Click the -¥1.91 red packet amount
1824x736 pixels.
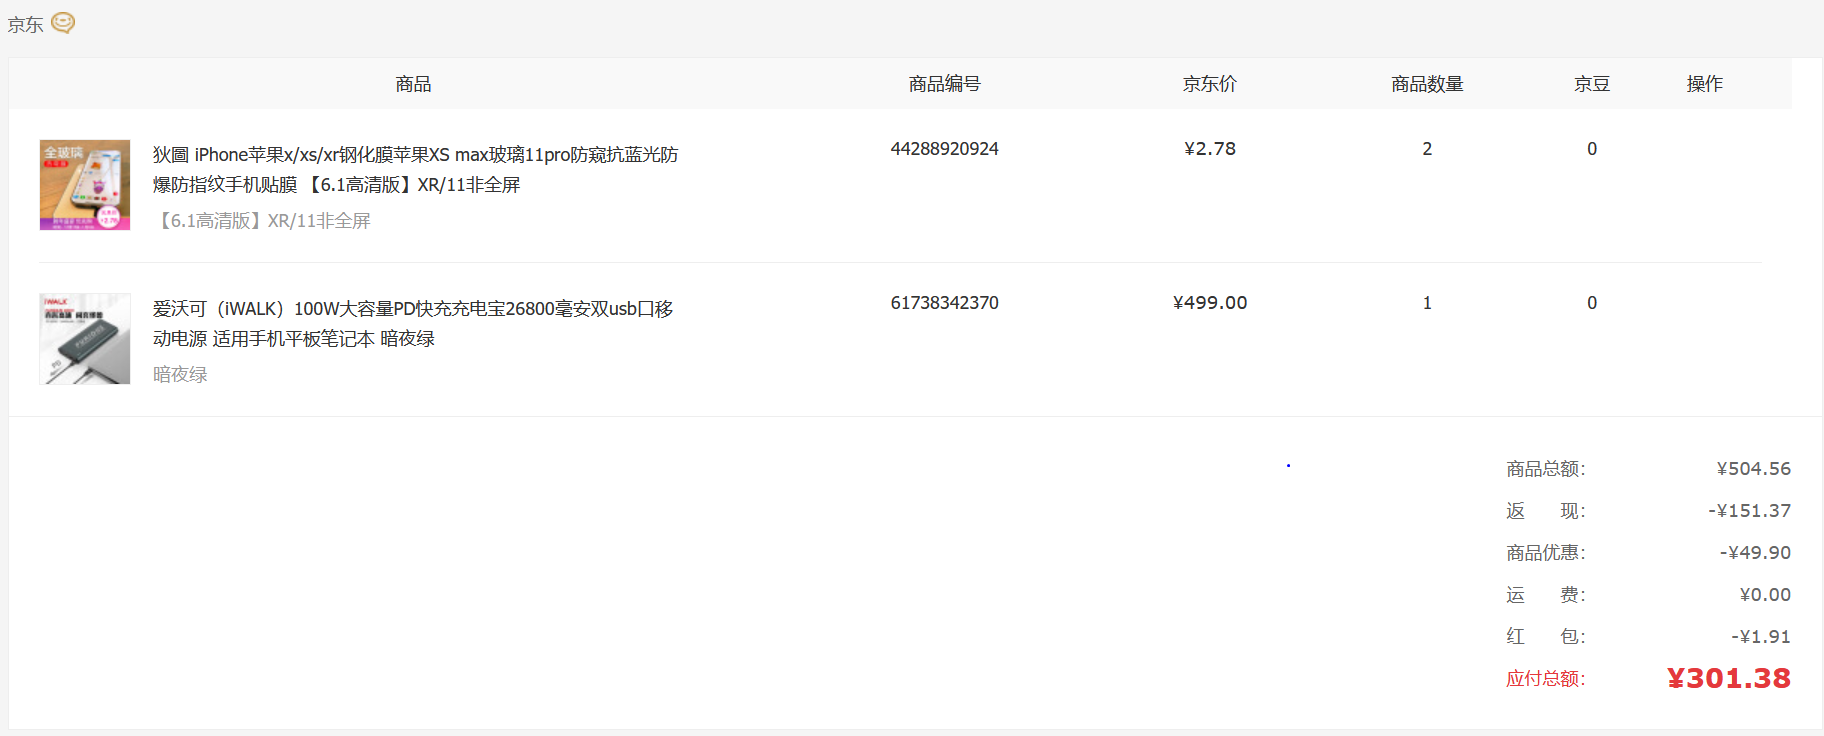[1761, 637]
